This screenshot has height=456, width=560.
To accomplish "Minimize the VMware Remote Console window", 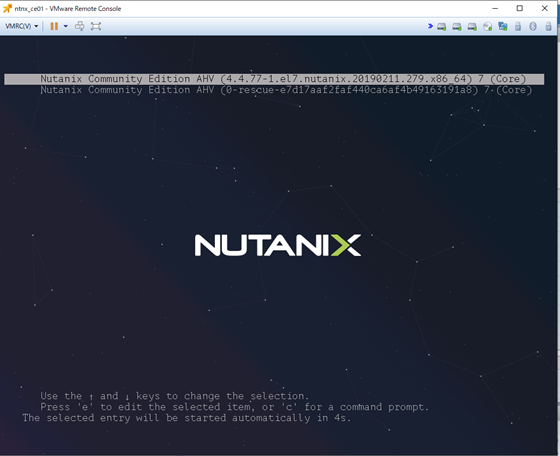I will [495, 9].
